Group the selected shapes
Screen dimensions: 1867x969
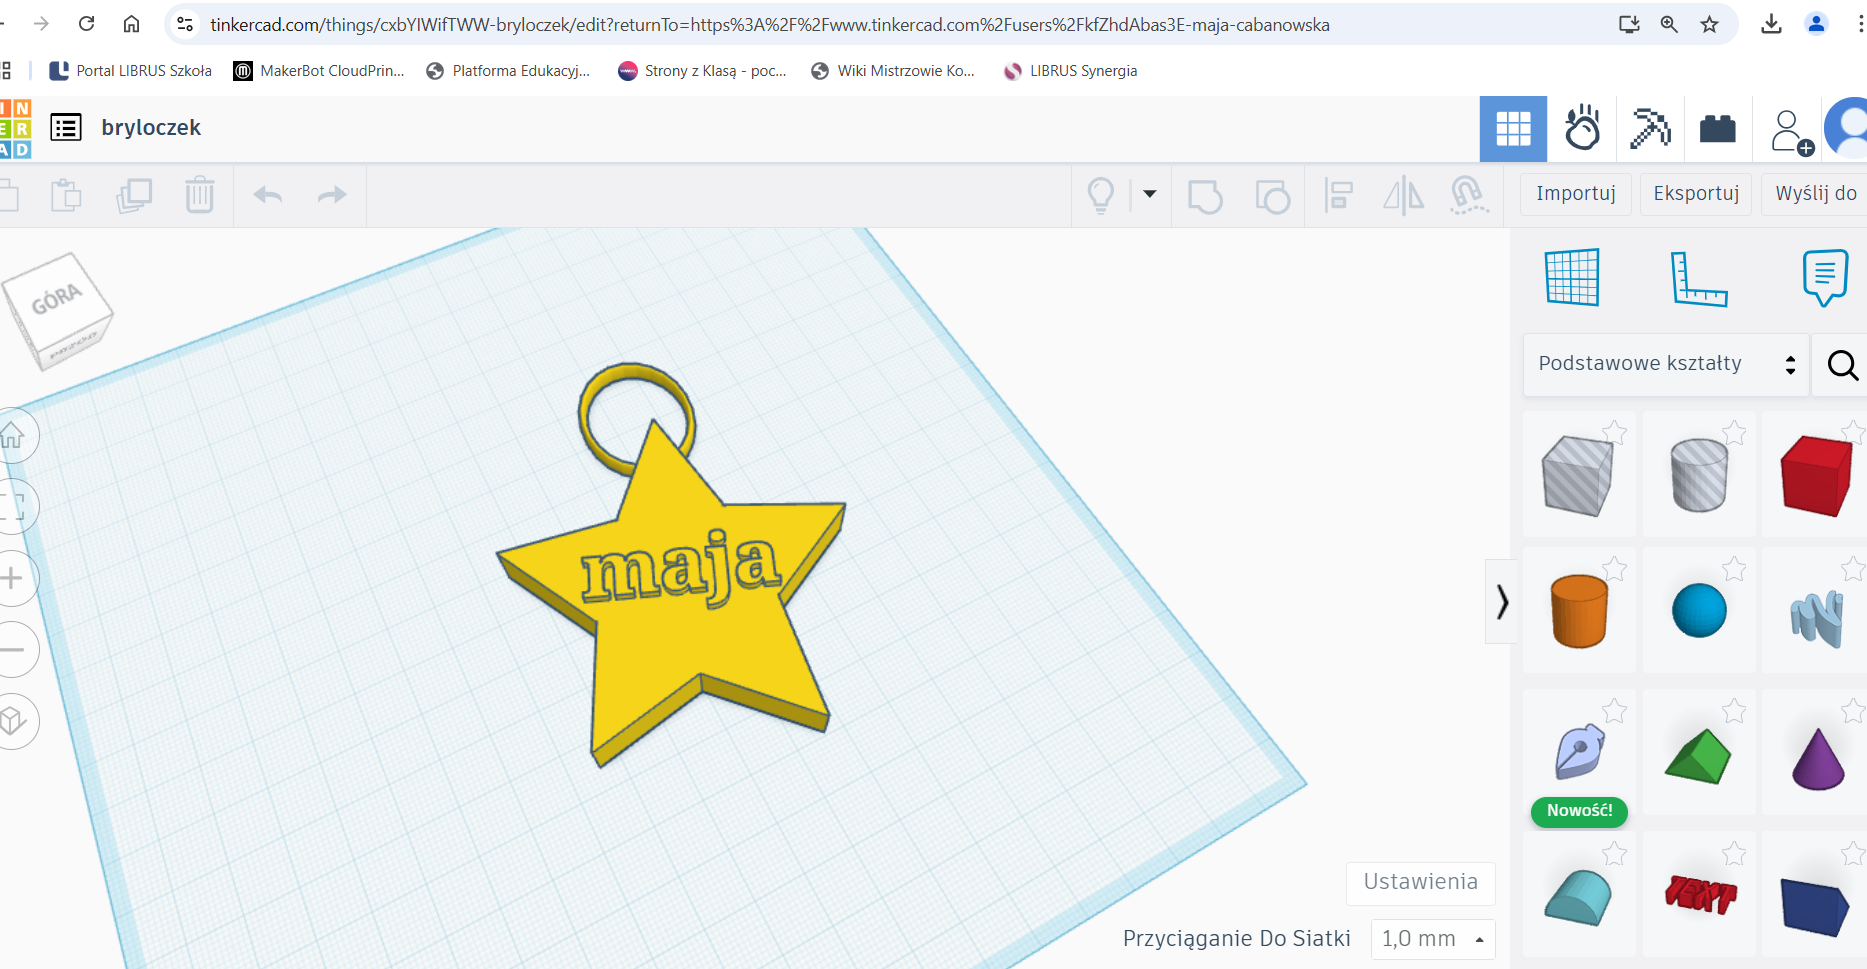click(x=1205, y=196)
